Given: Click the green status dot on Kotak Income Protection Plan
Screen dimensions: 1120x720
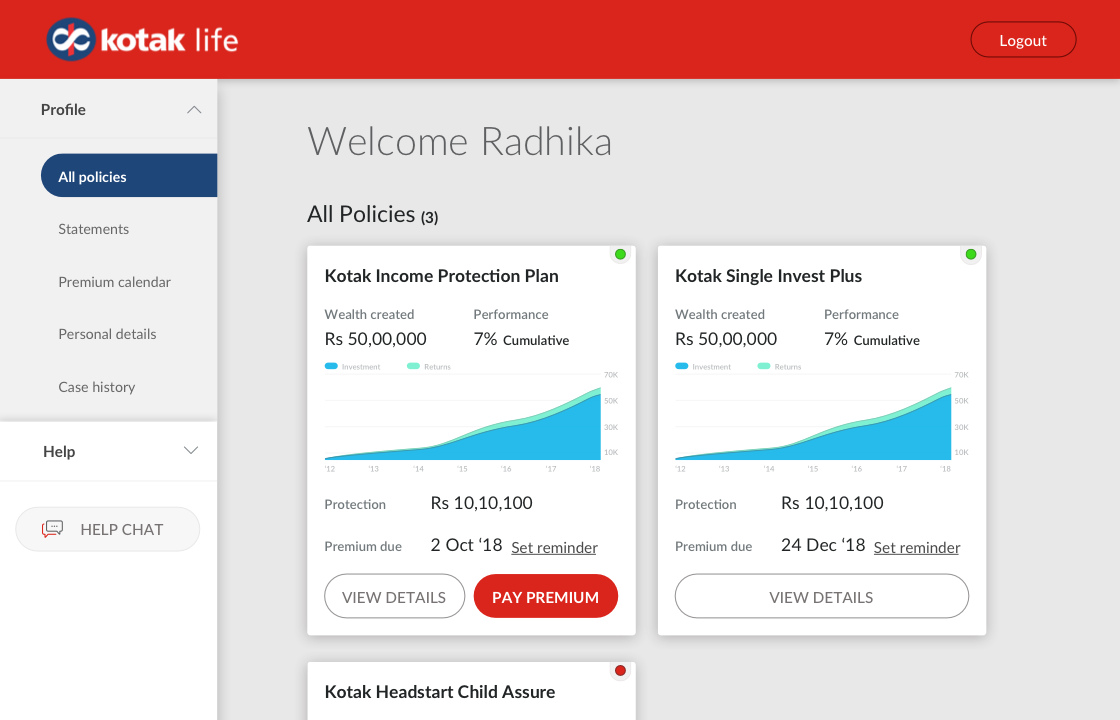Looking at the screenshot, I should point(620,254).
